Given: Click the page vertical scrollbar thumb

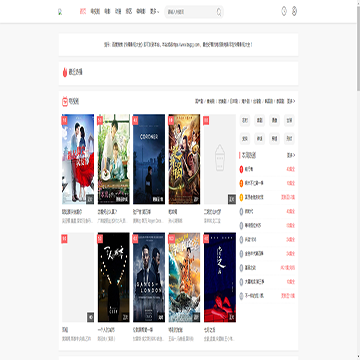Looking at the screenshot, I should 358,47.
